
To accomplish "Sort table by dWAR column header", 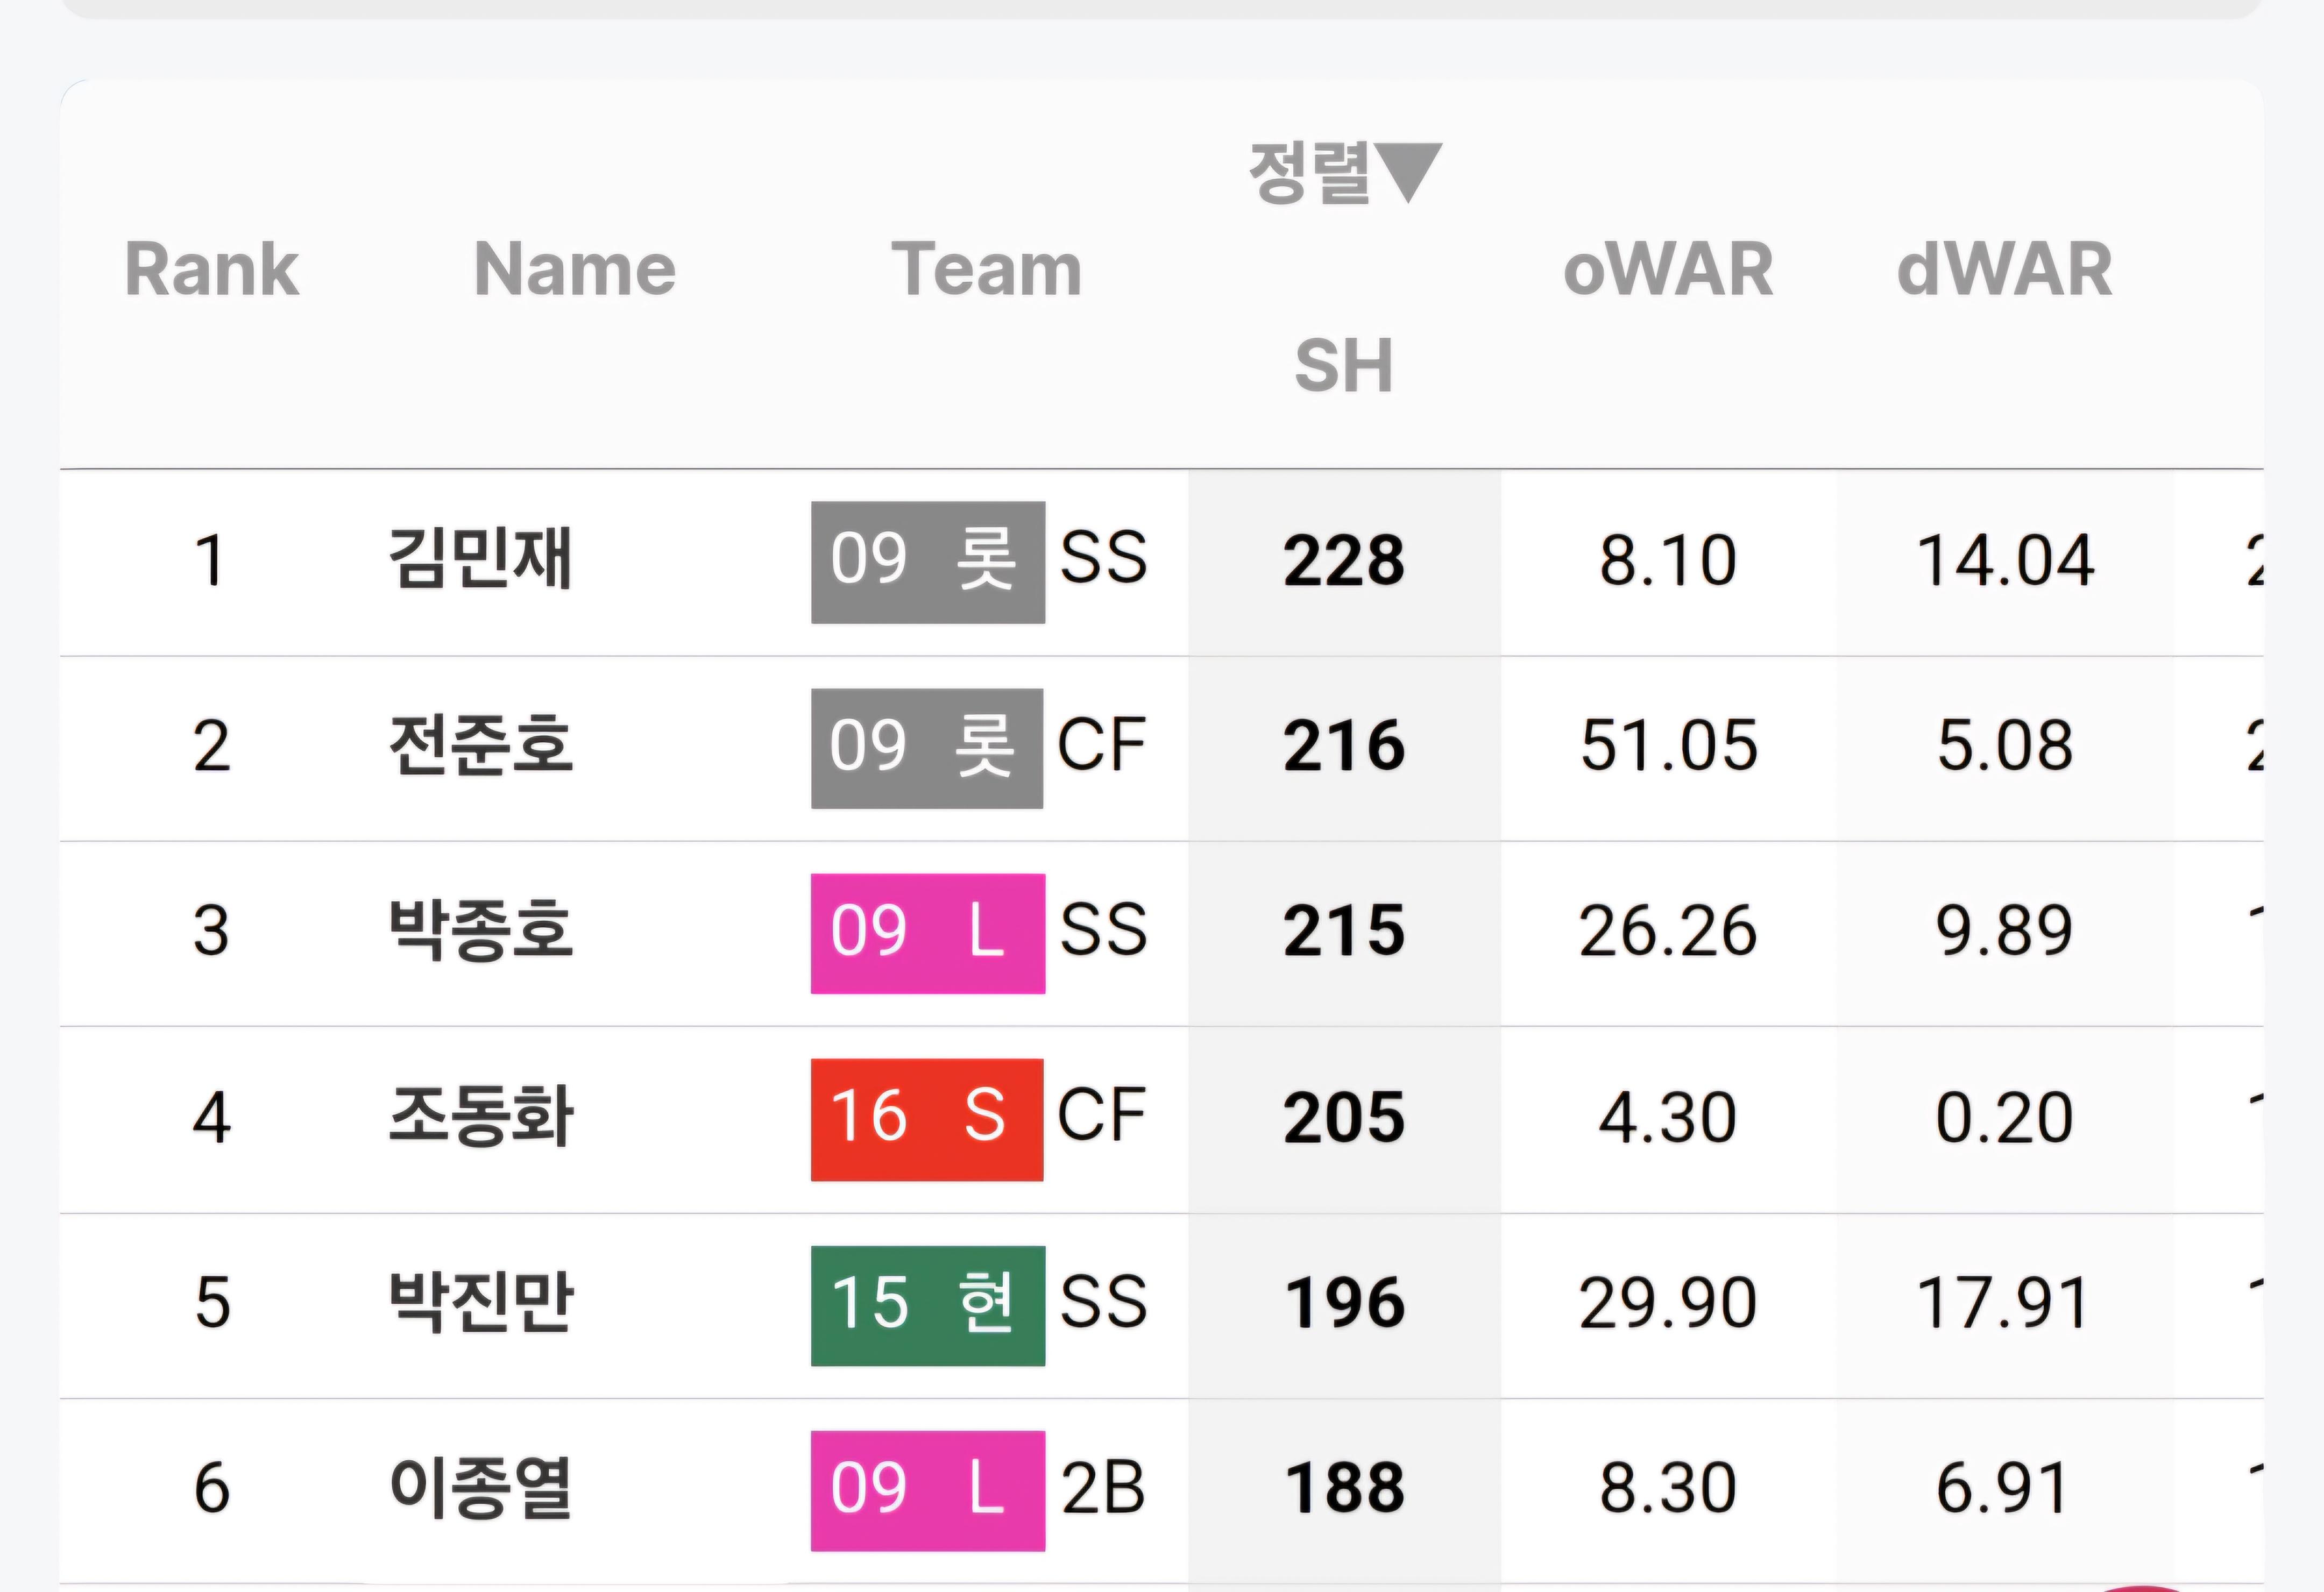I will pos(2004,270).
